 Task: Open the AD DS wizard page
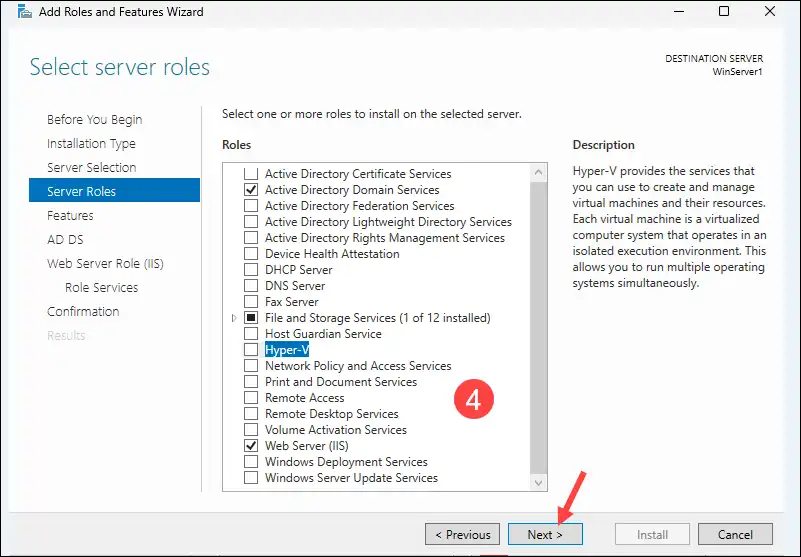pos(66,239)
